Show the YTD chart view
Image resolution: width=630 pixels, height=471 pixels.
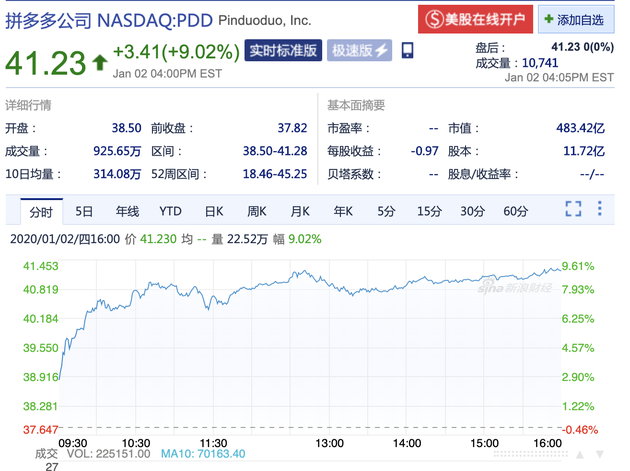tap(171, 211)
